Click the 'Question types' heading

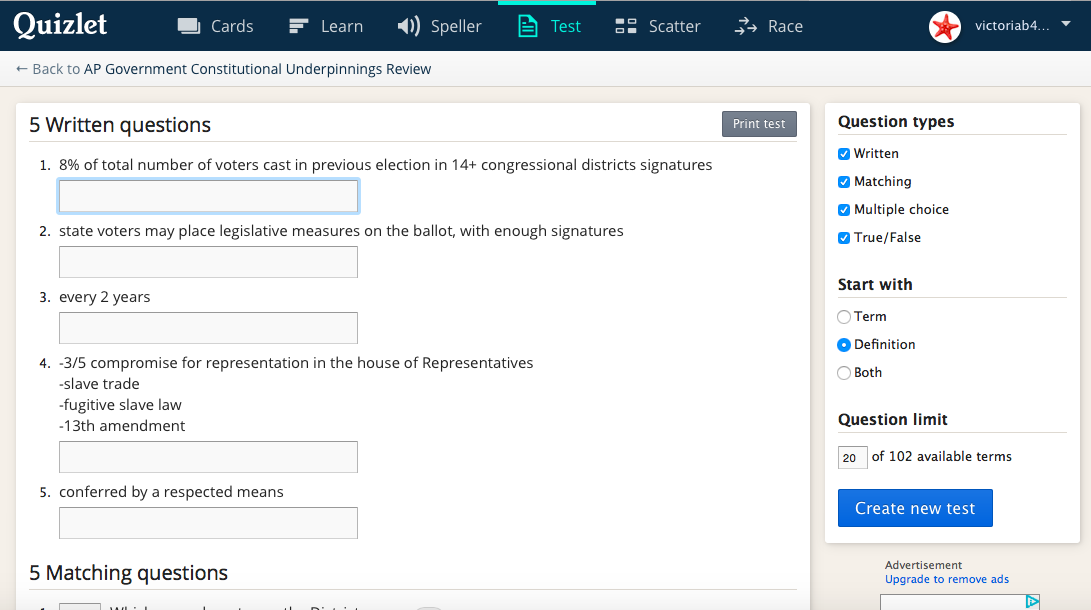[x=895, y=122]
